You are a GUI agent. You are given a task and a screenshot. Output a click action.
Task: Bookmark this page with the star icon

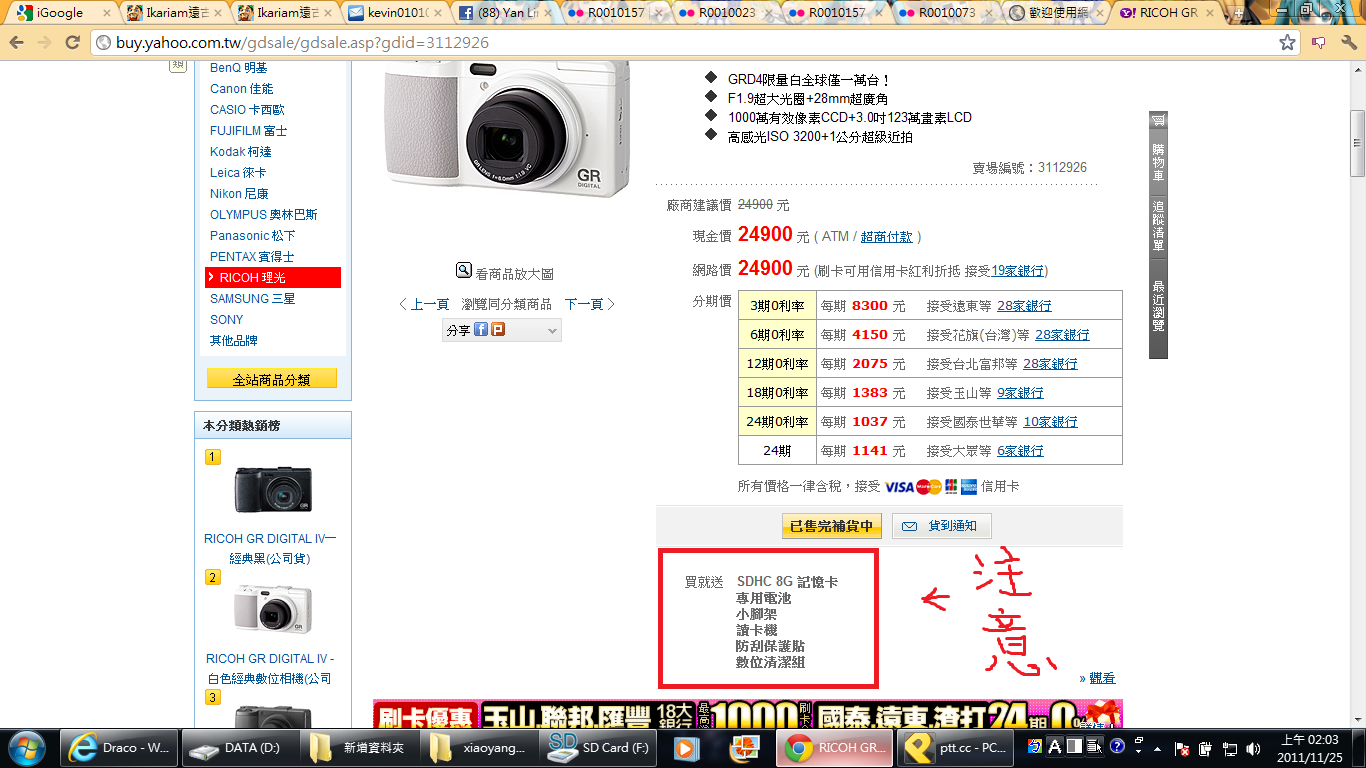tap(1287, 43)
